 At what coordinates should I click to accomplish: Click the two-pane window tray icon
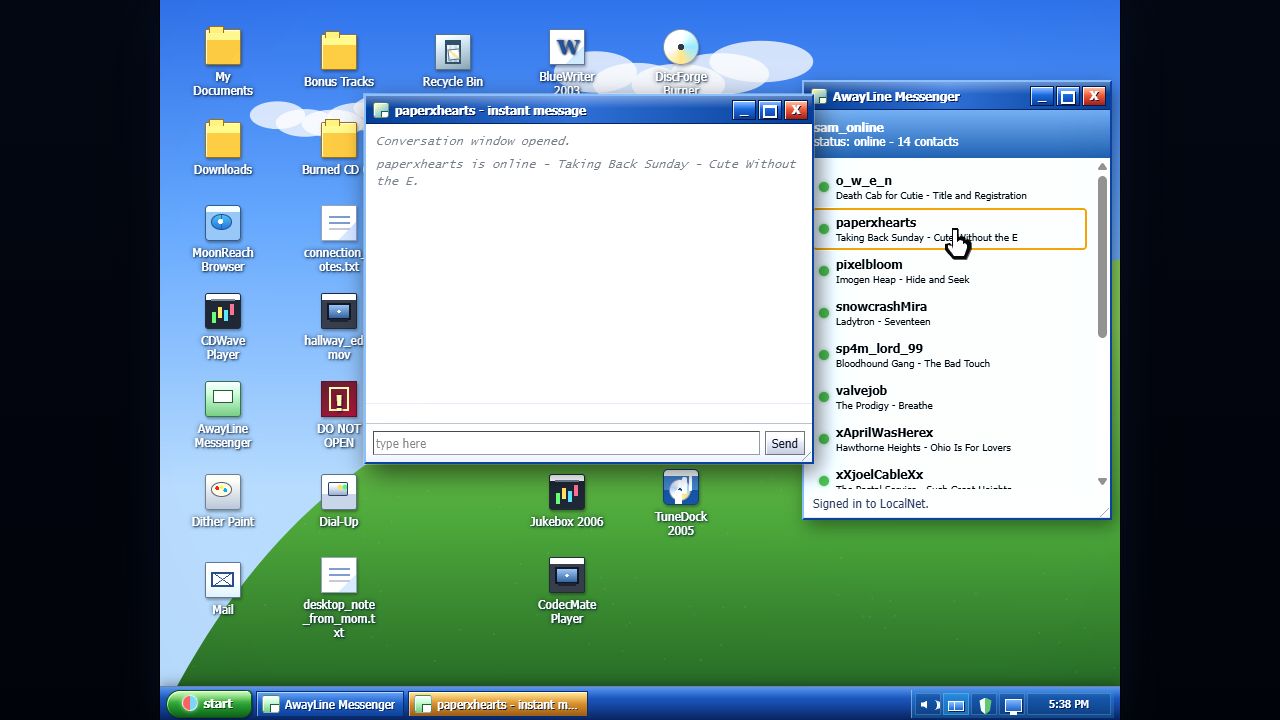point(955,705)
